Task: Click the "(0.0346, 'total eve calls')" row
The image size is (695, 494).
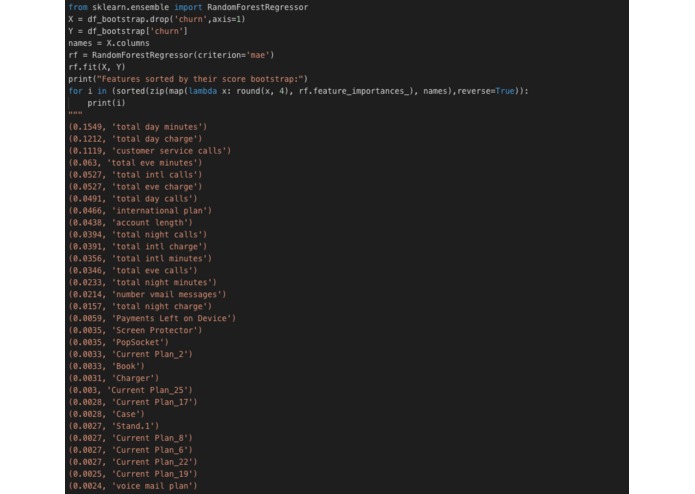Action: (133, 270)
